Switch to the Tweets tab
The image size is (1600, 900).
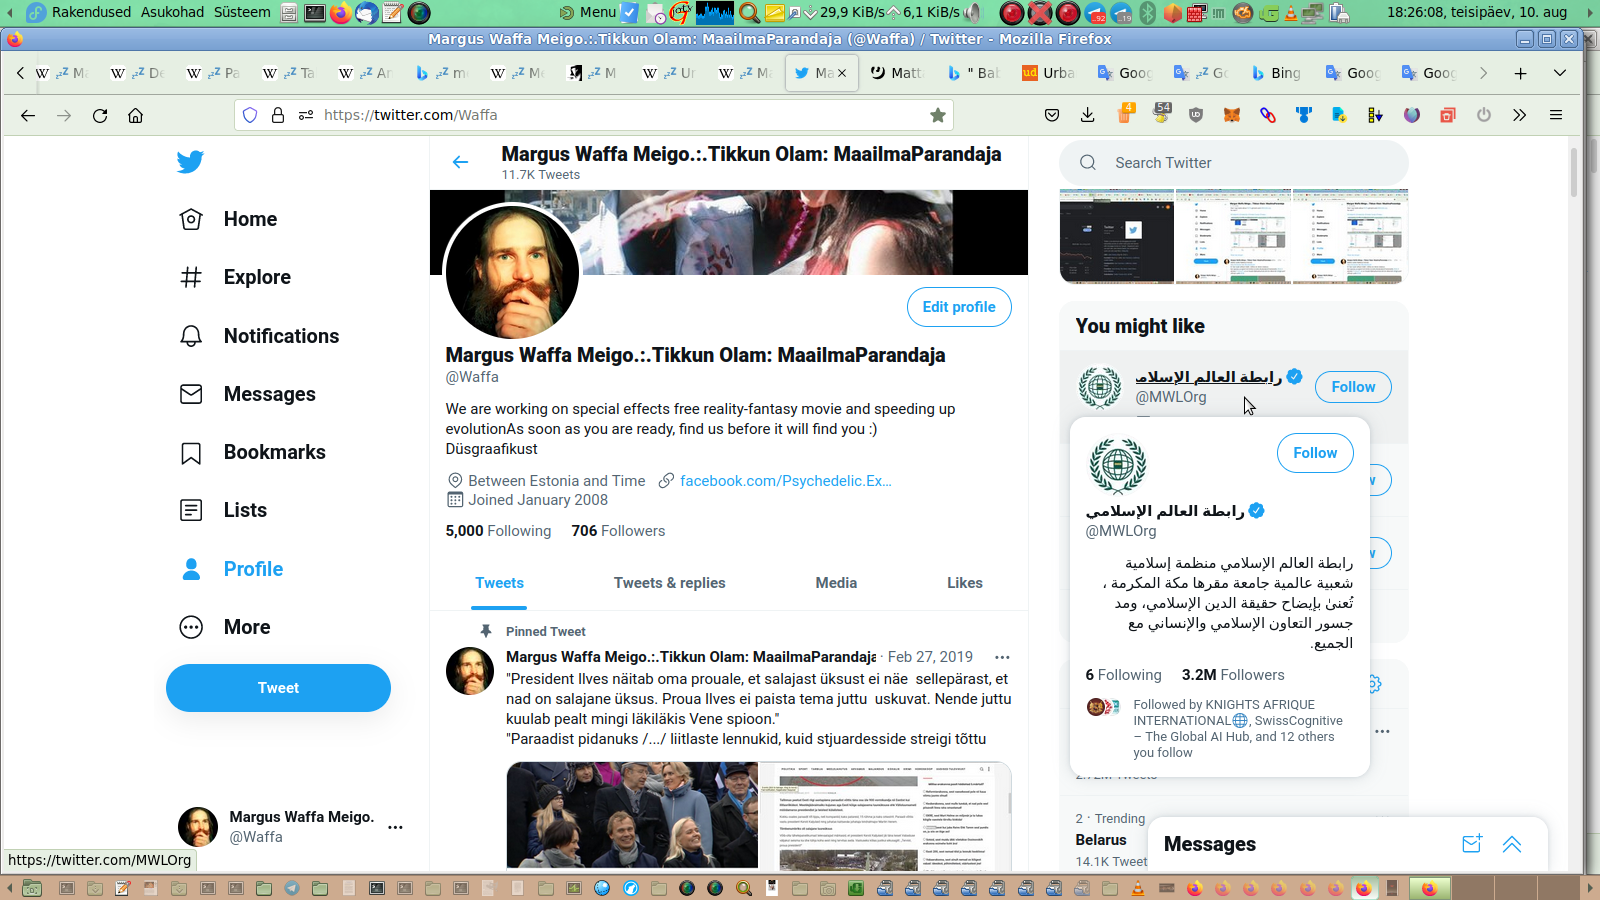point(499,583)
